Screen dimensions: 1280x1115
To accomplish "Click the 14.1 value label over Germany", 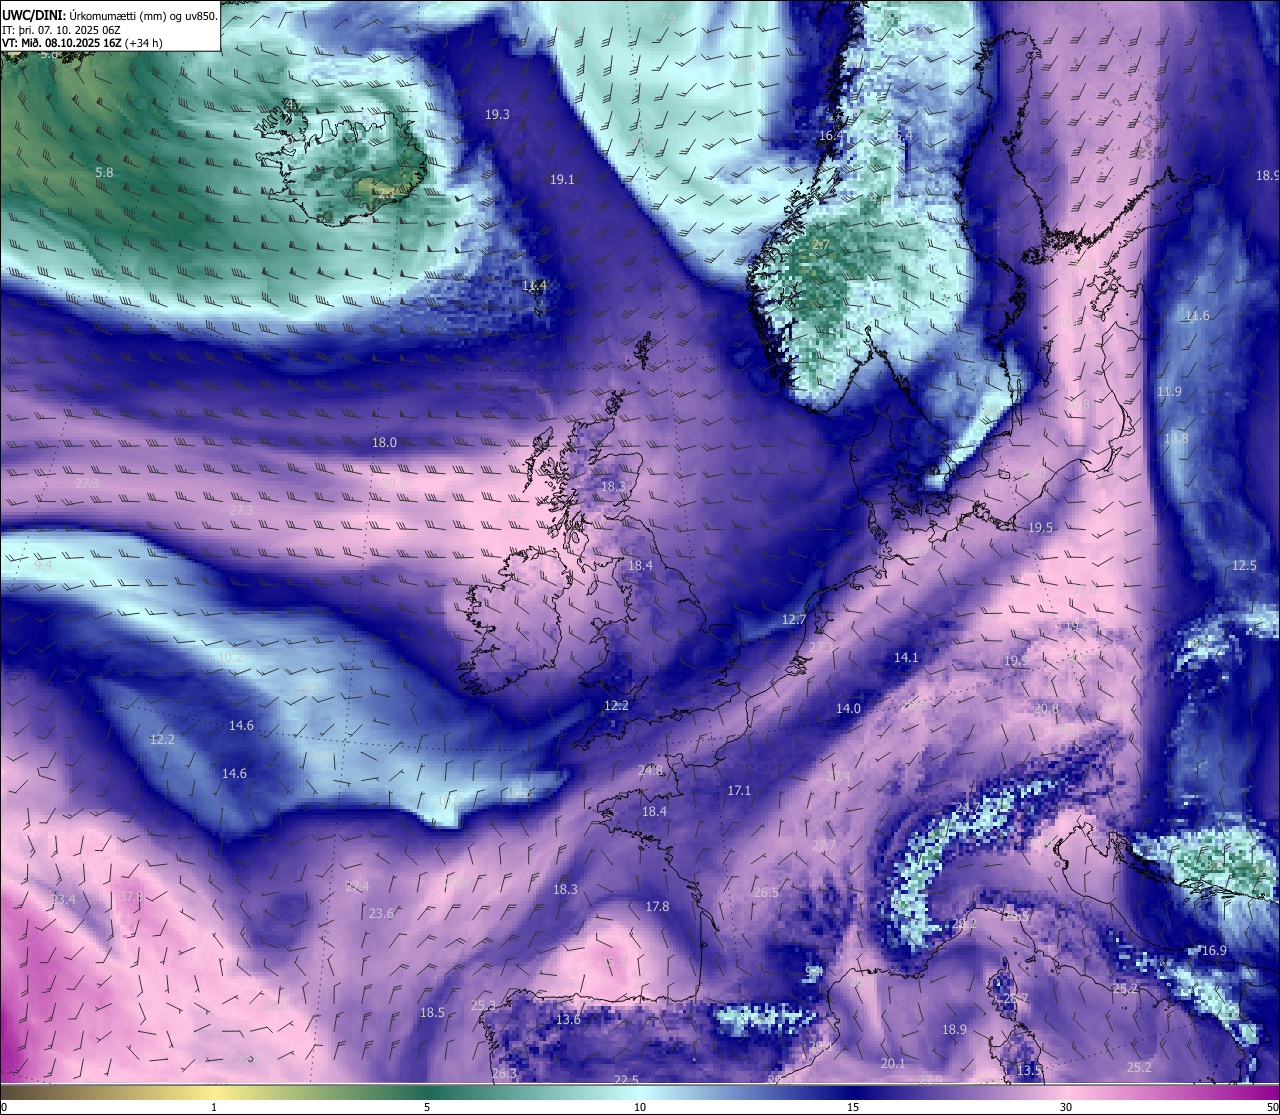I will [x=906, y=658].
